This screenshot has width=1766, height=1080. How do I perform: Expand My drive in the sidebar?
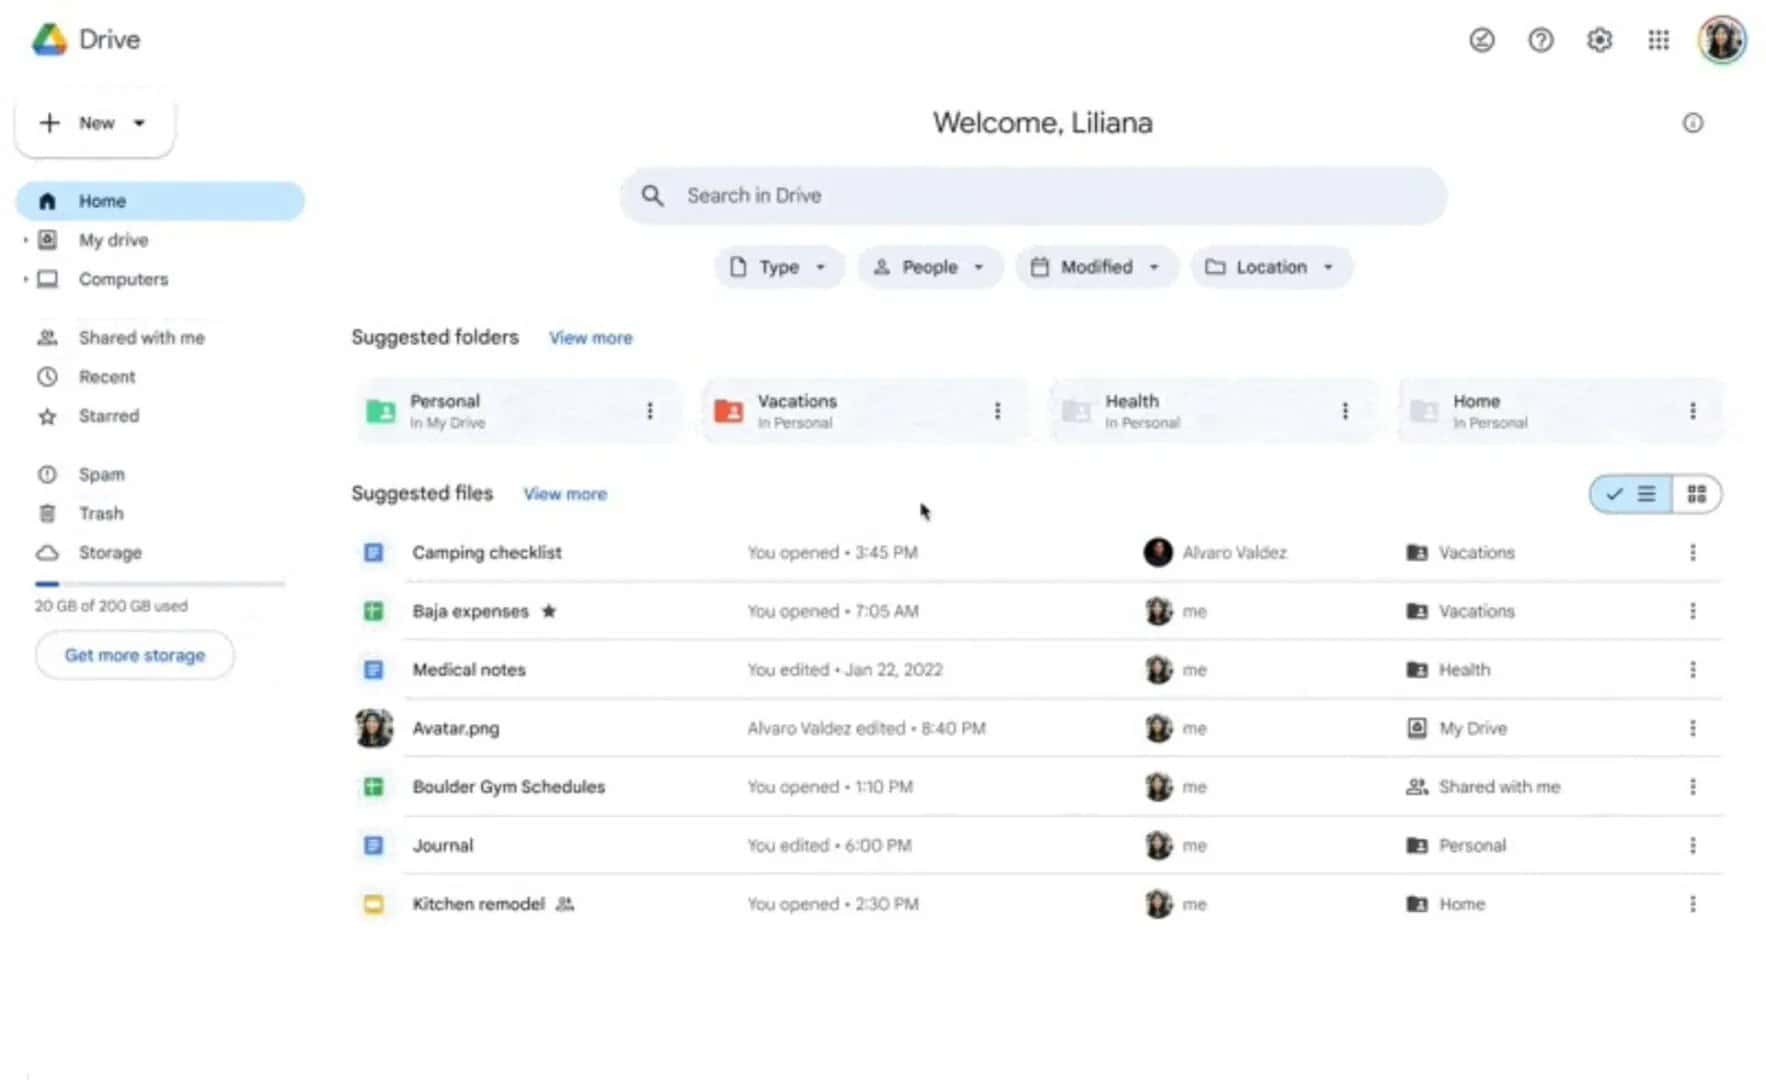point(24,240)
